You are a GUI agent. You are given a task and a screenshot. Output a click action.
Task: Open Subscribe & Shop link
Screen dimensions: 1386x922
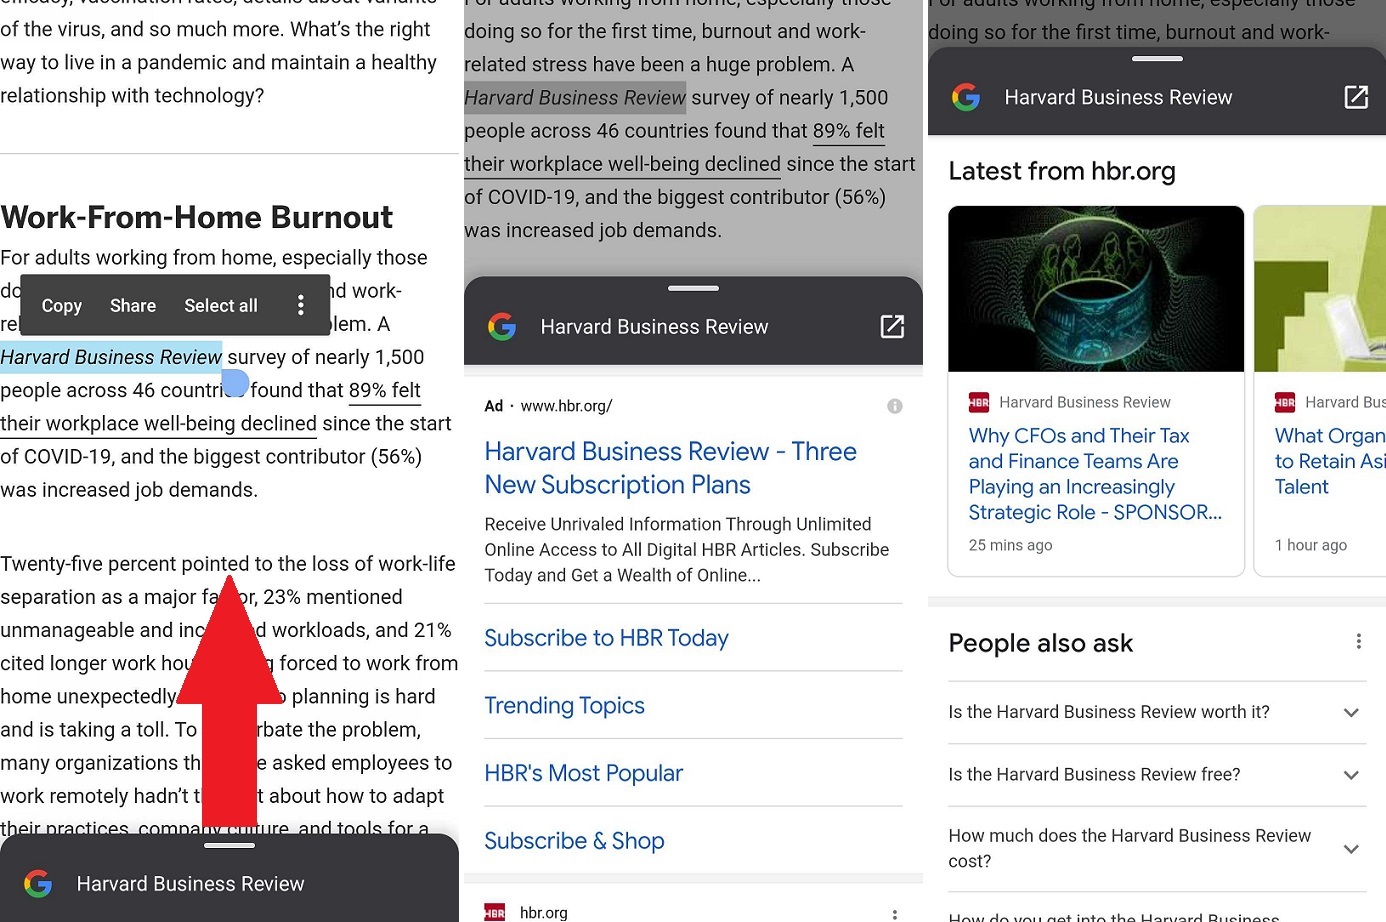tap(574, 841)
